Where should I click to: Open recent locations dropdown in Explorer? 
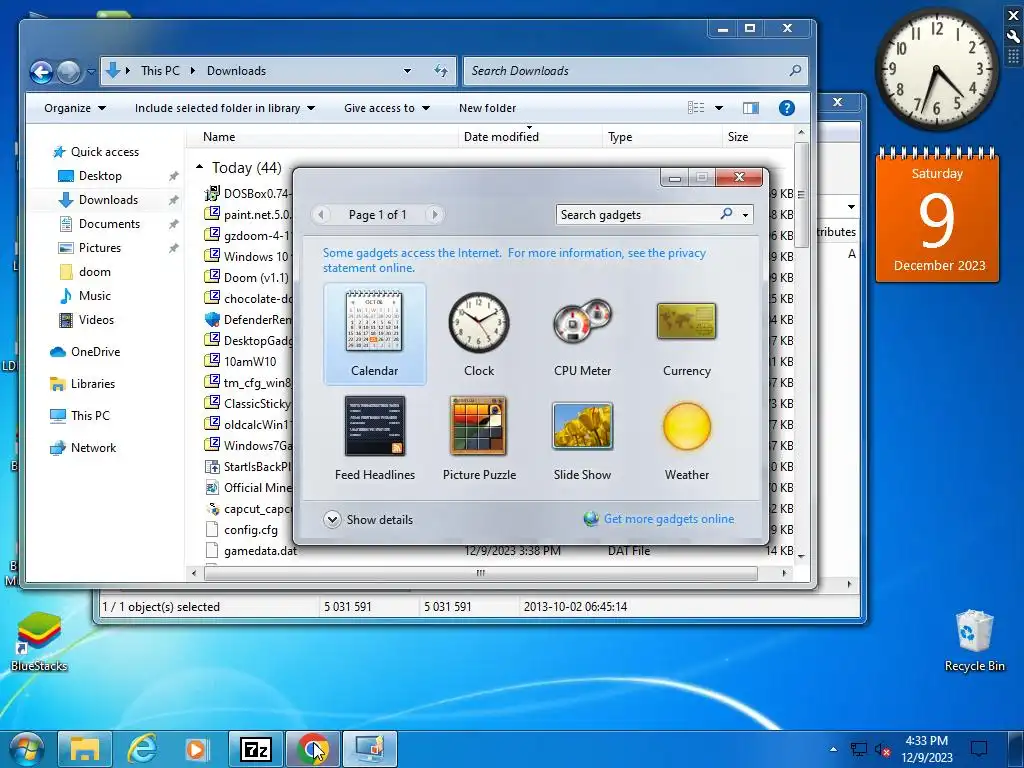click(91, 72)
